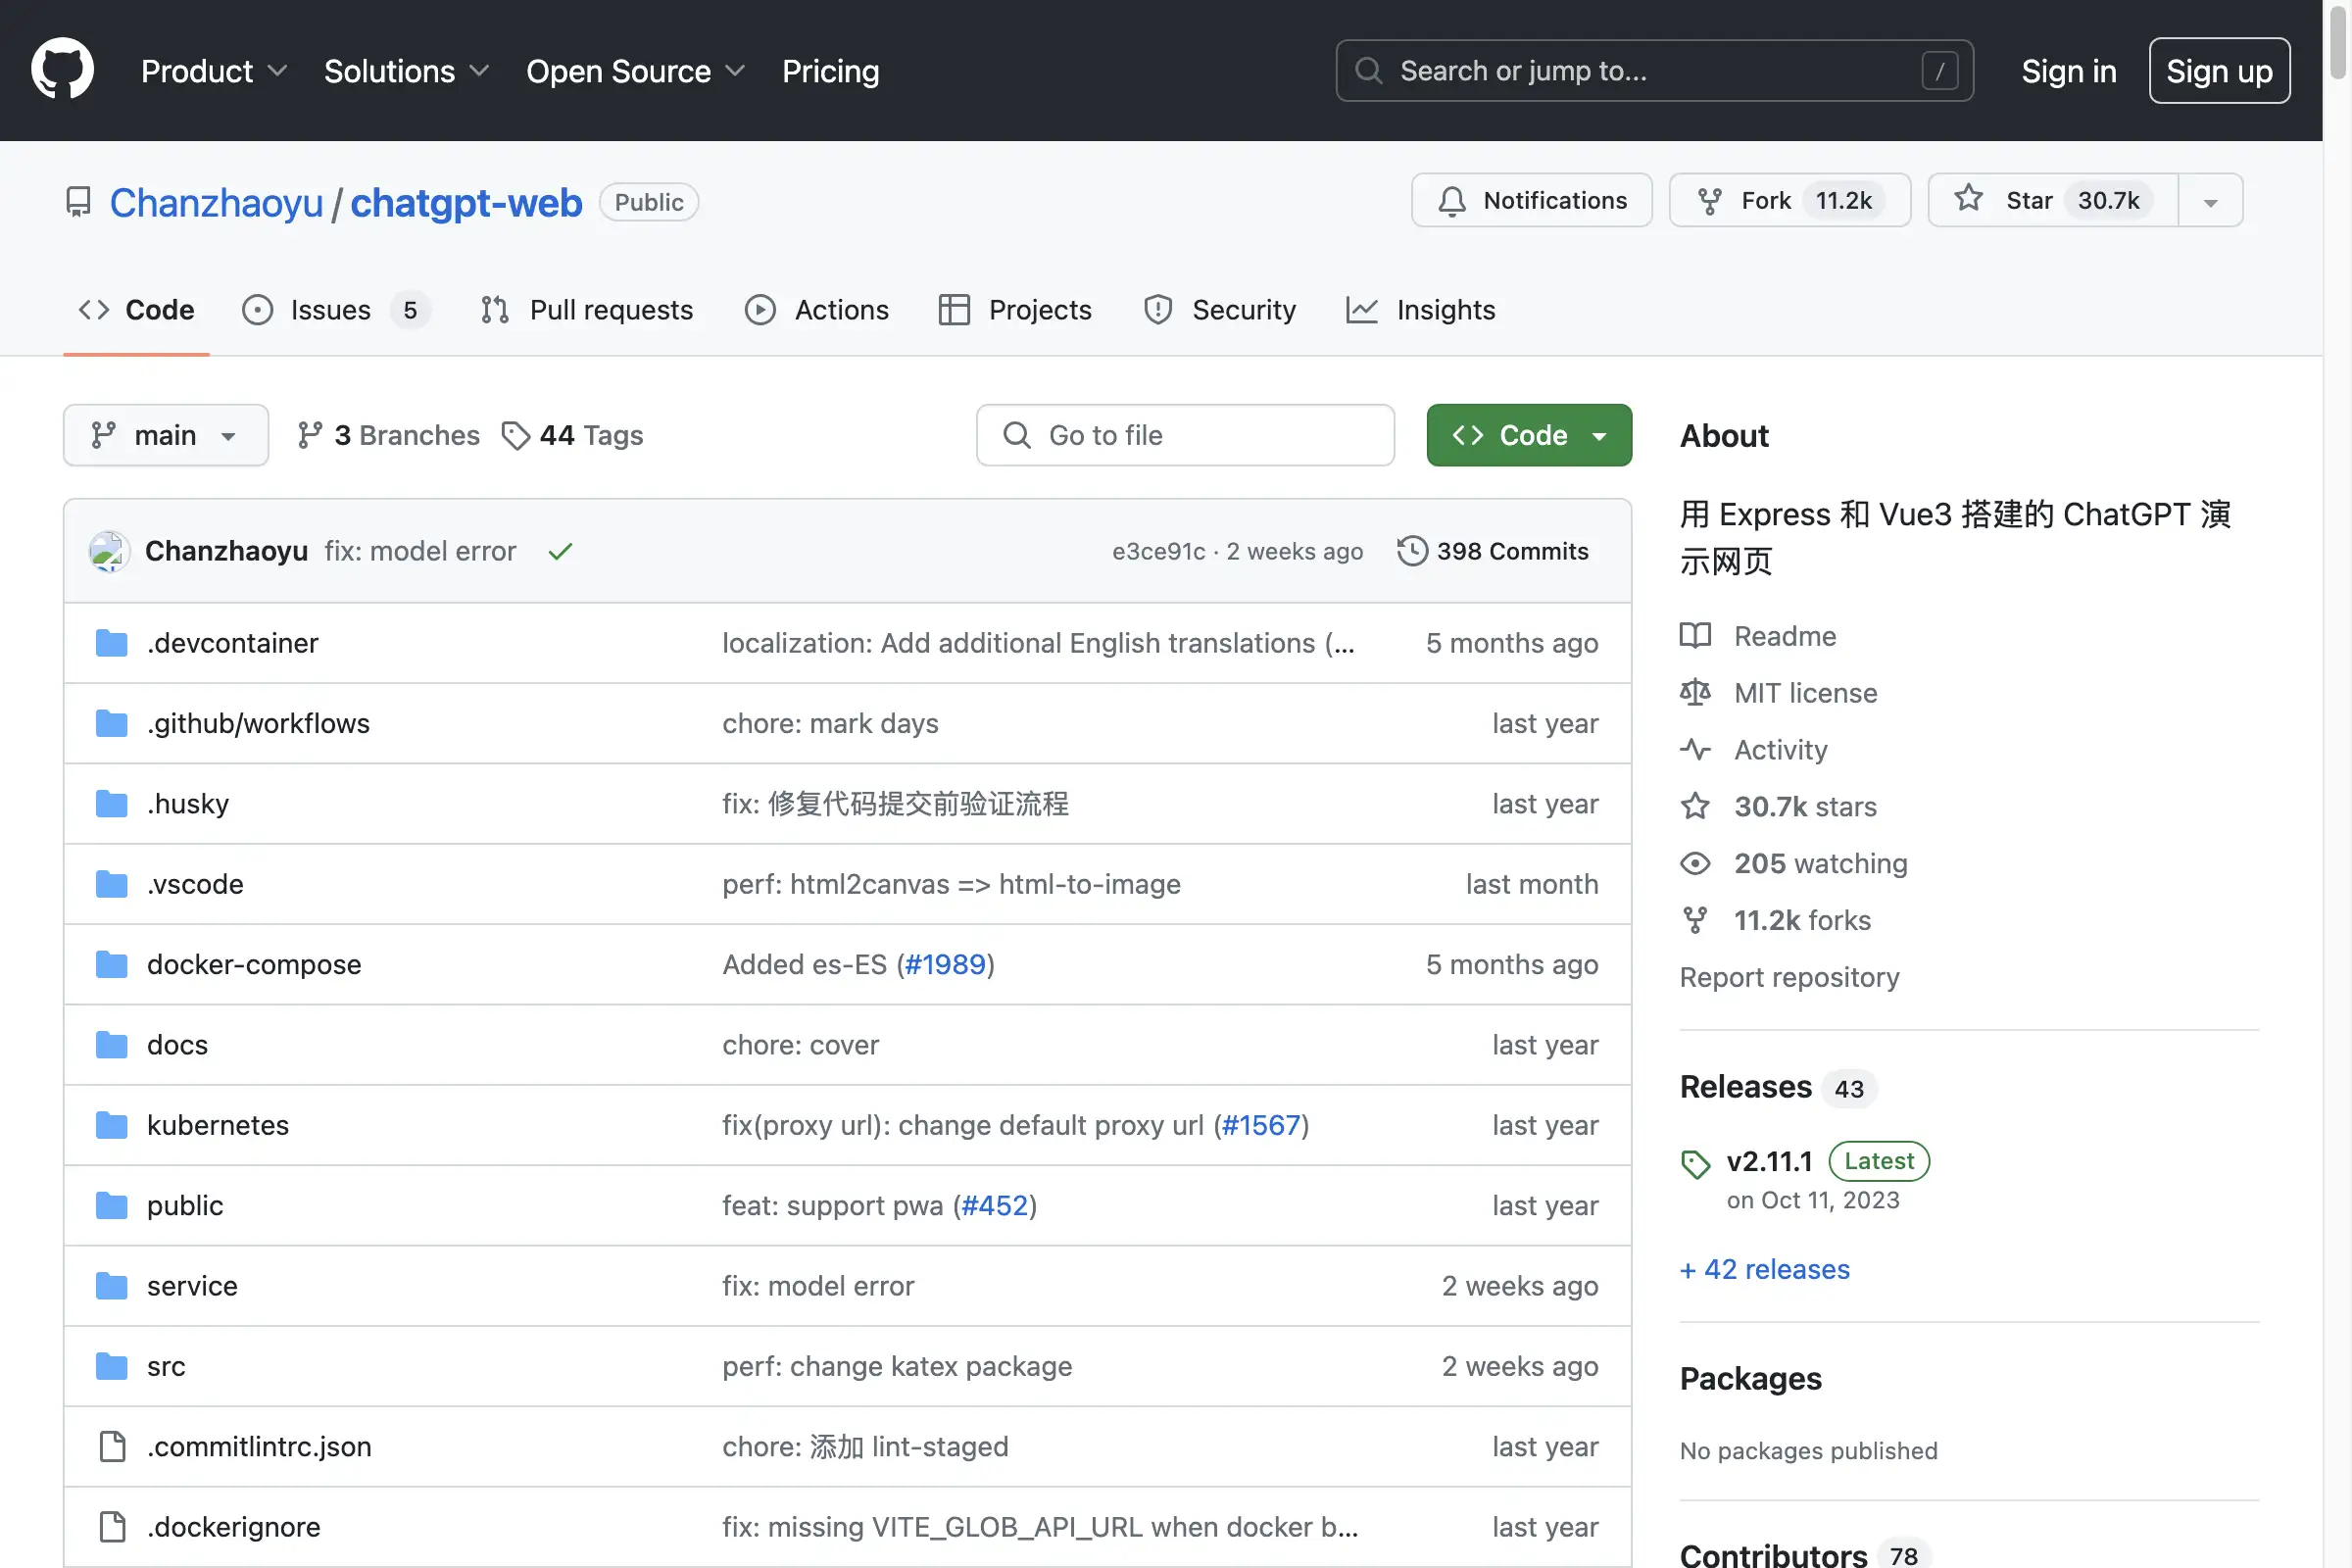Click the verified commit green checkmark

click(559, 550)
